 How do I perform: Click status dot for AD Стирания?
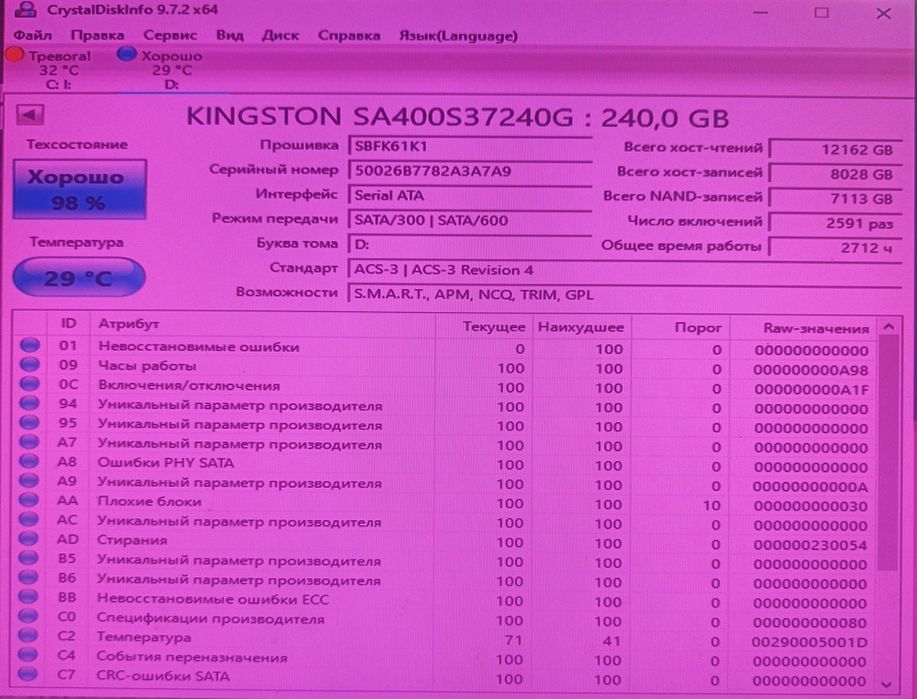(28, 538)
